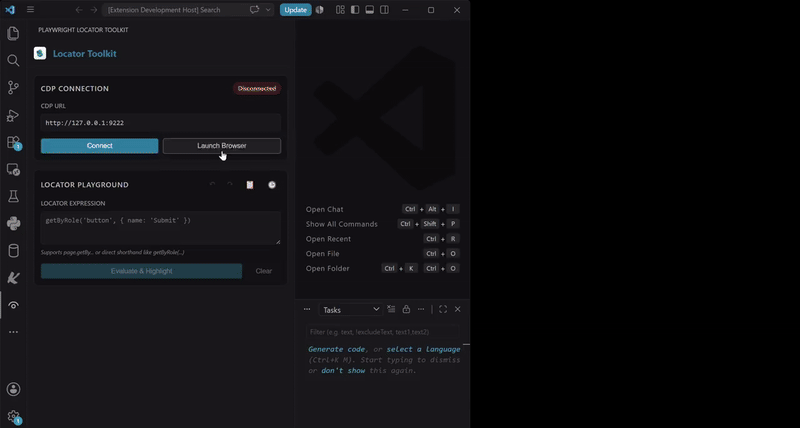800x428 pixels.
Task: Click the Update button
Action: (295, 10)
